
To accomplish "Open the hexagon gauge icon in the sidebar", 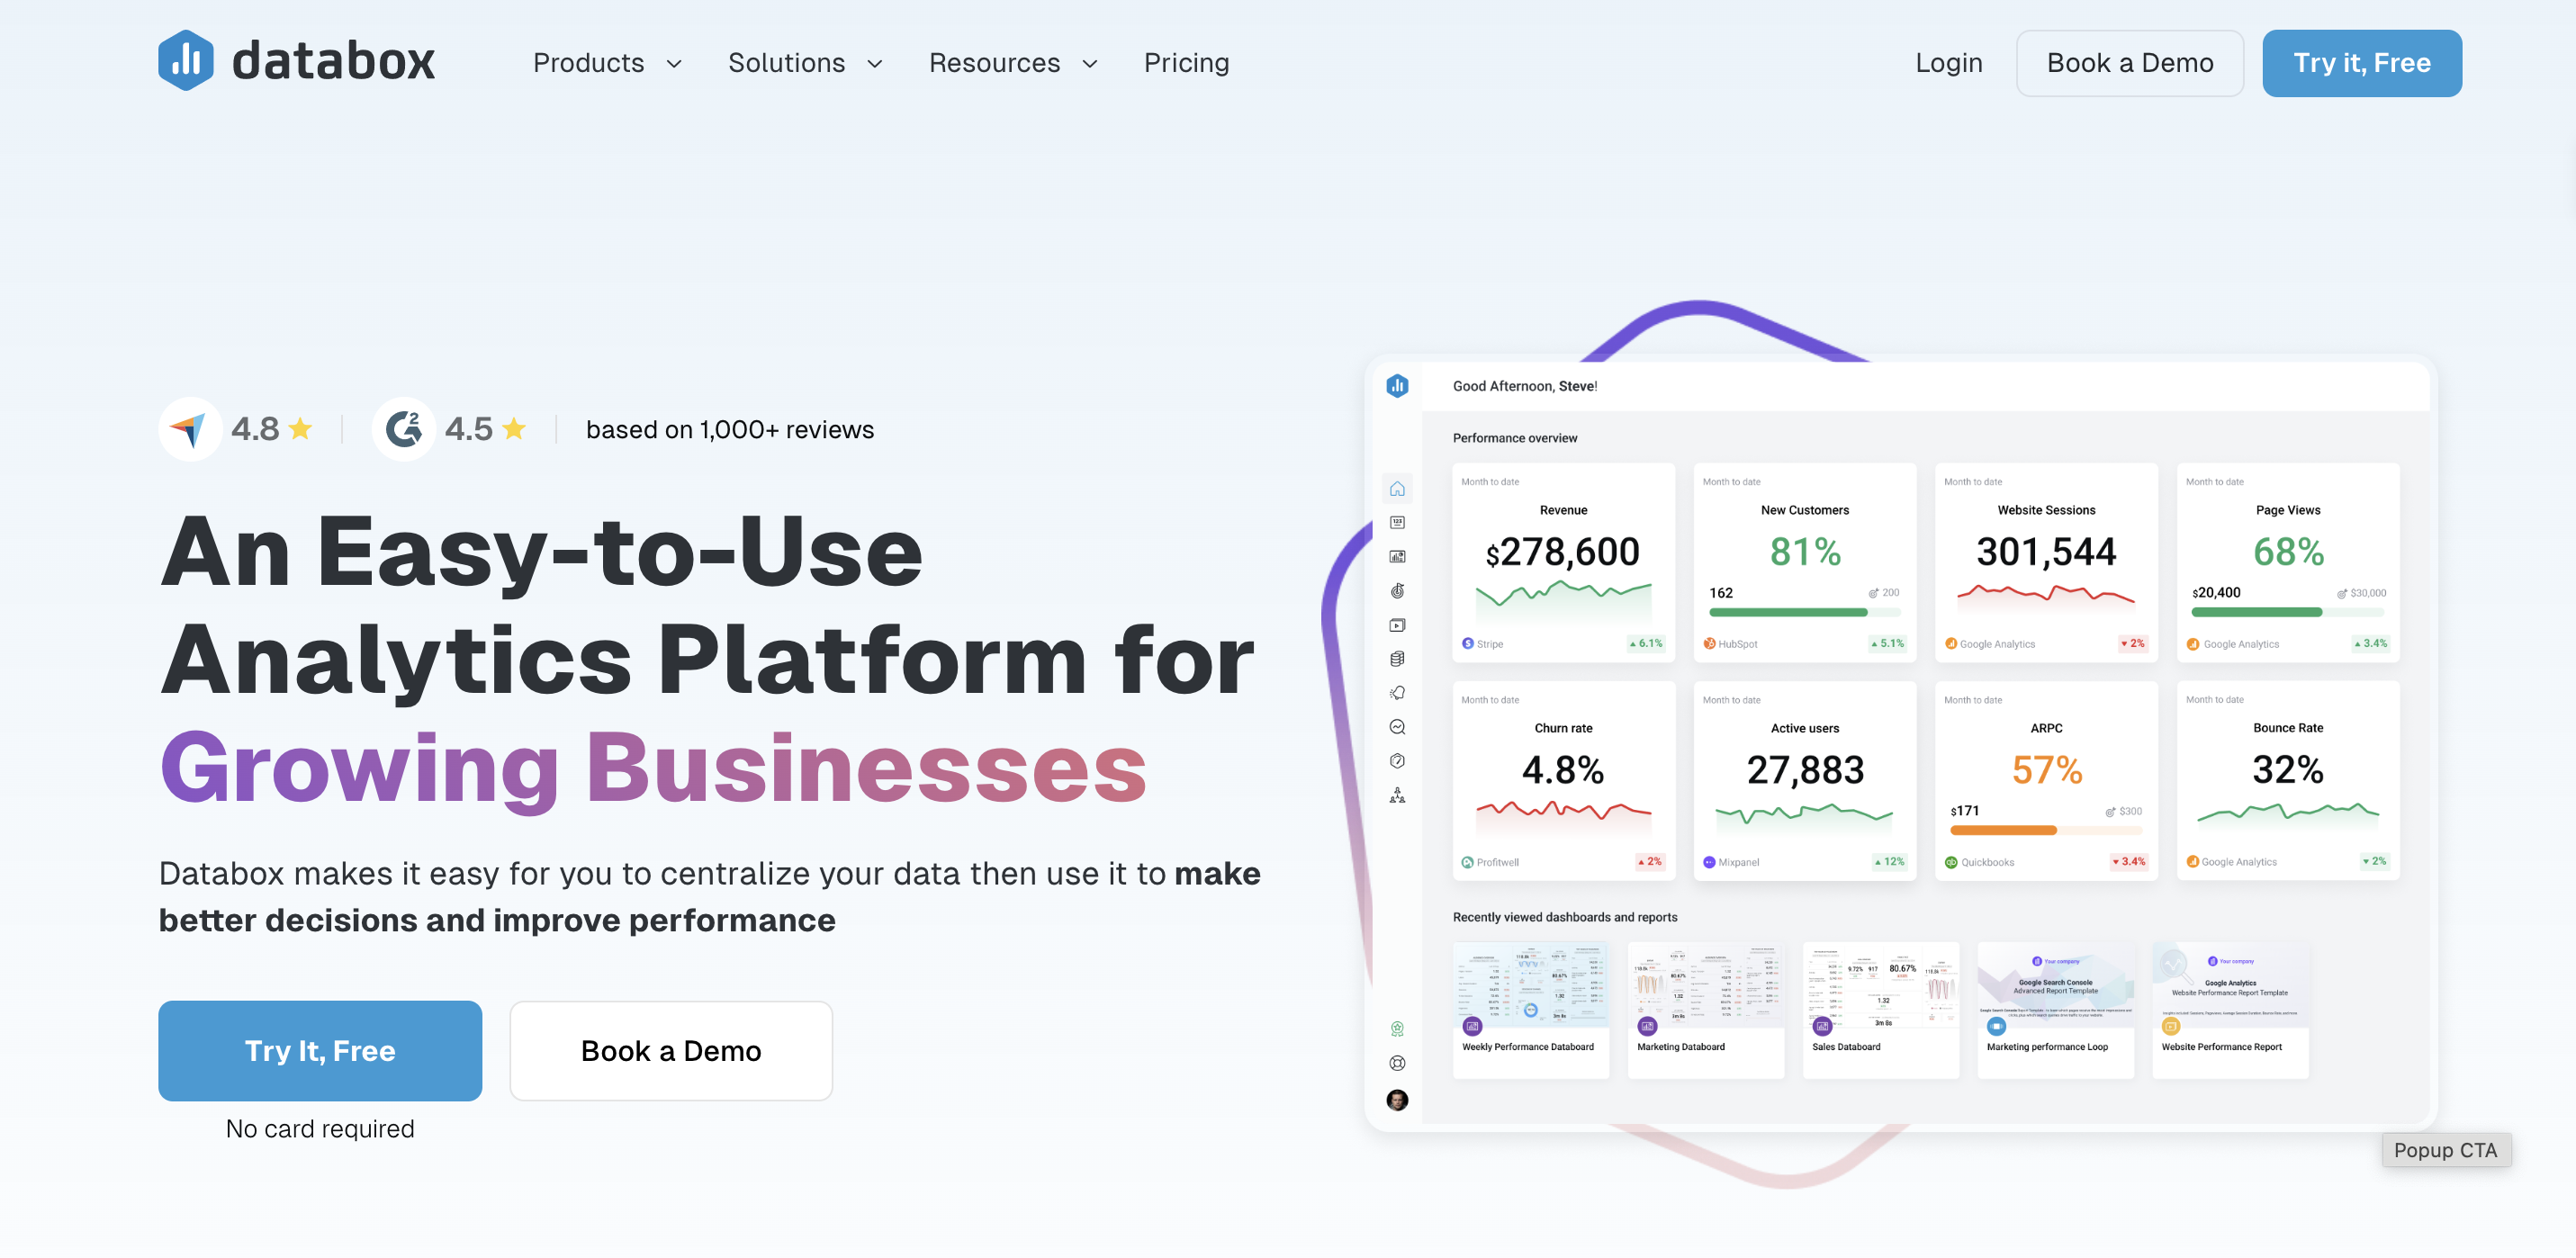I will point(1397,761).
